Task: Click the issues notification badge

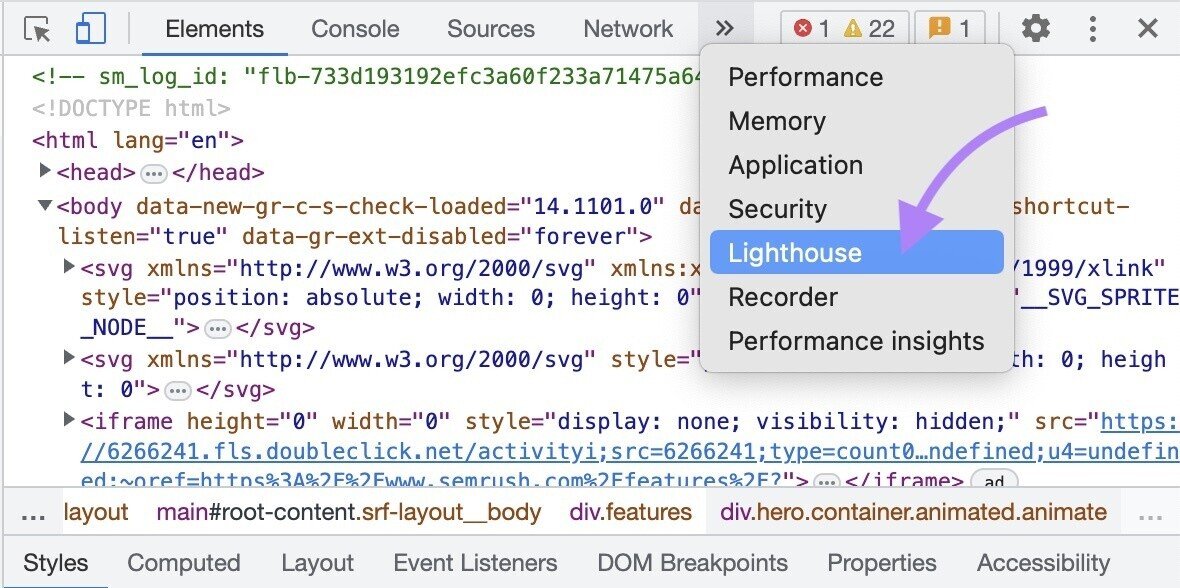Action: 948,27
